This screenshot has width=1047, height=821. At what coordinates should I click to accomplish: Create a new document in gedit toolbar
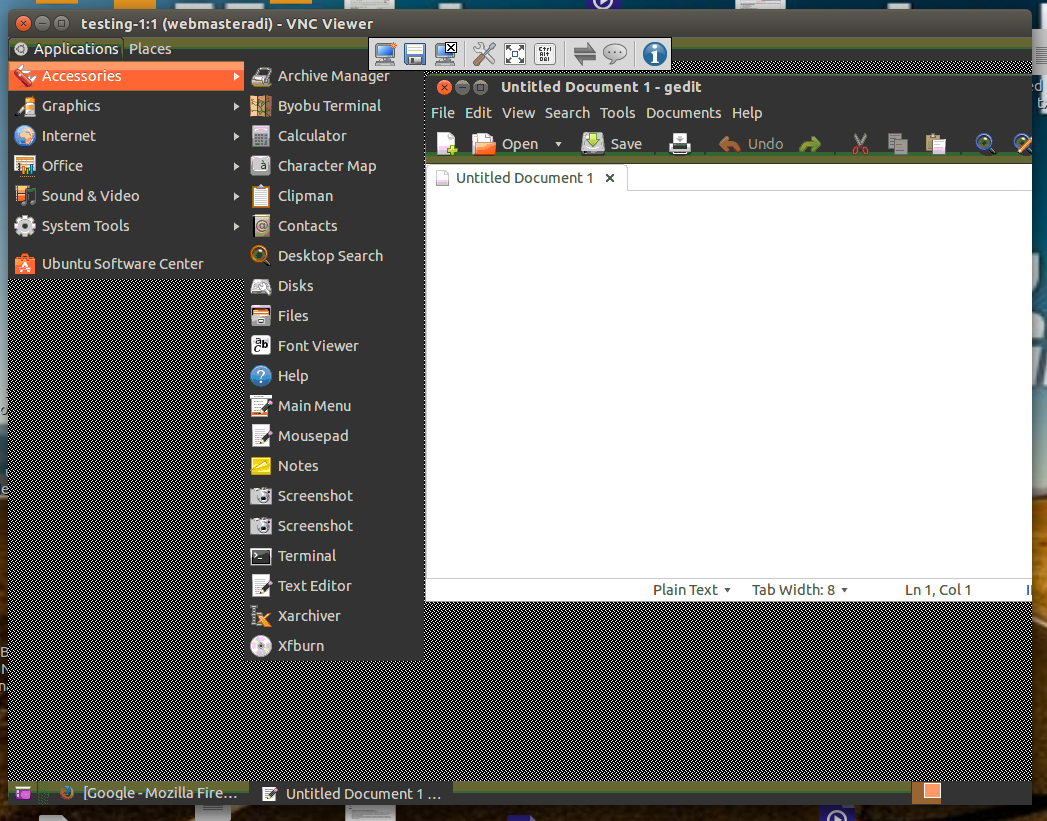[x=447, y=144]
